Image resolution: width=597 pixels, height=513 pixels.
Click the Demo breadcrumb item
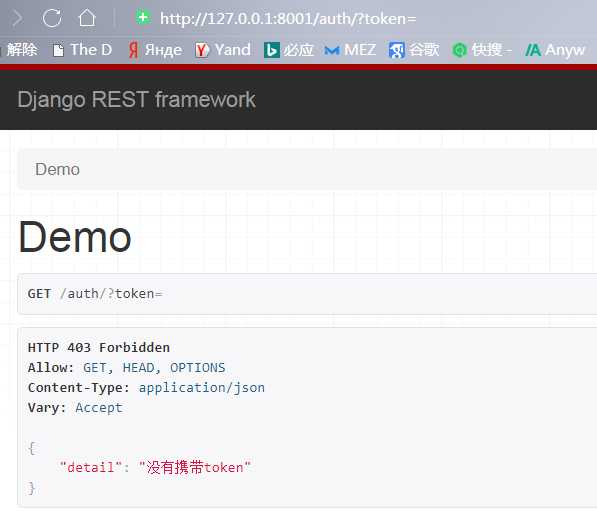point(57,169)
